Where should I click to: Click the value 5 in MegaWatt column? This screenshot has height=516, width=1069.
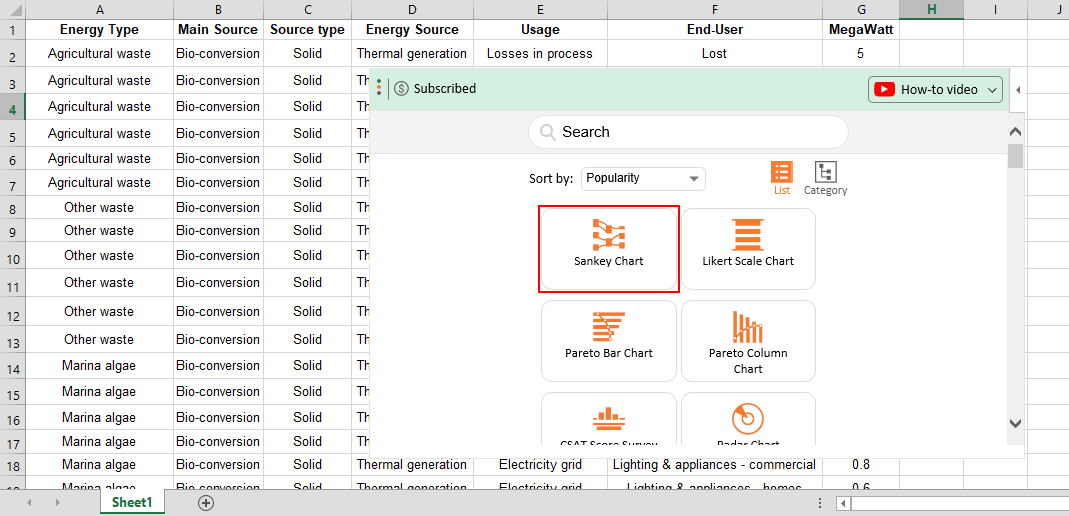pyautogui.click(x=861, y=53)
